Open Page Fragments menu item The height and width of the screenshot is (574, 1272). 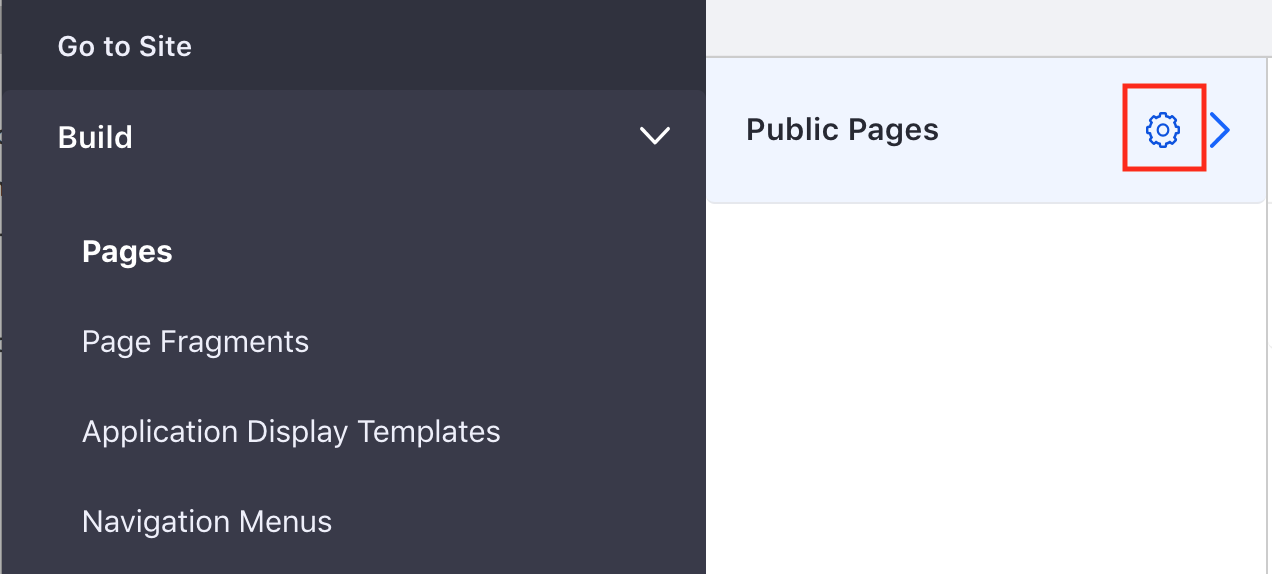tap(195, 342)
